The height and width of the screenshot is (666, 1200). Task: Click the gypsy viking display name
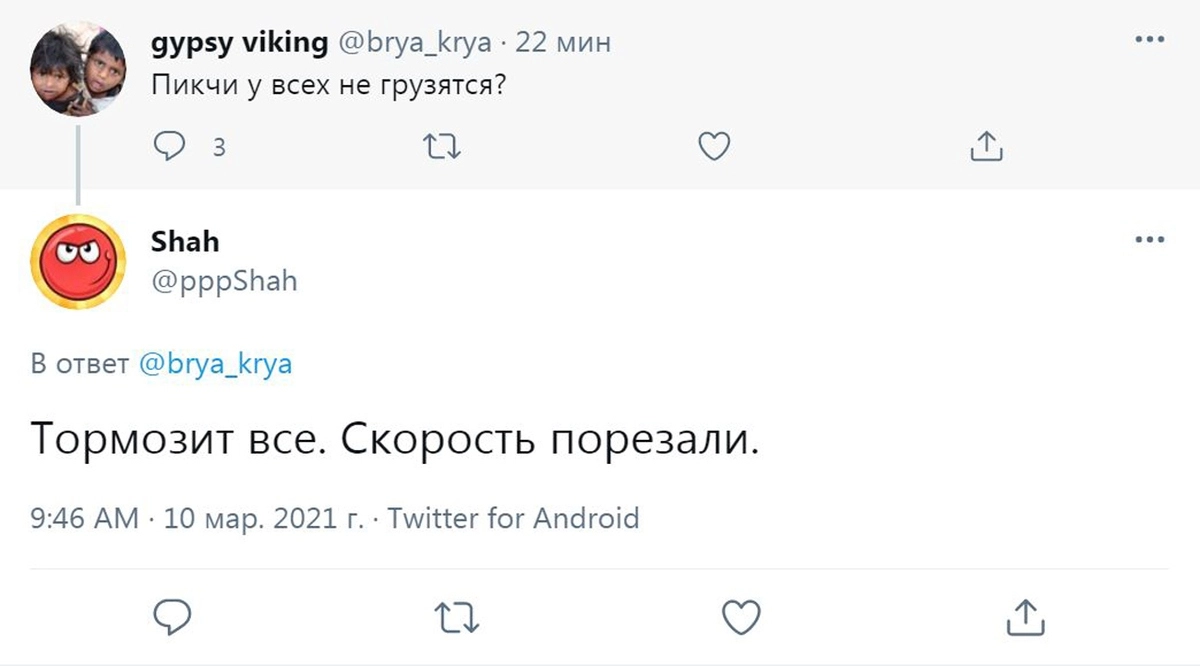(x=239, y=43)
